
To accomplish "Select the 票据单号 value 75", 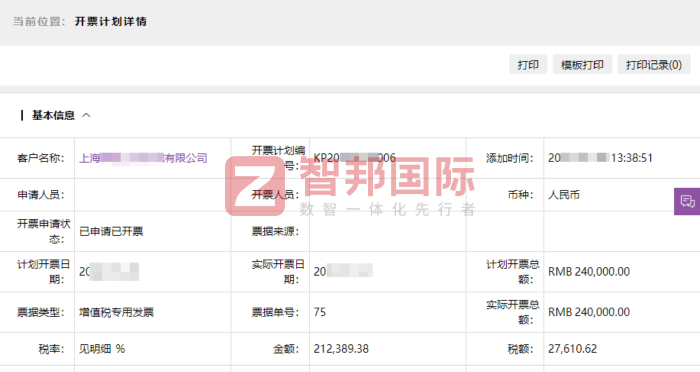I will coord(320,312).
